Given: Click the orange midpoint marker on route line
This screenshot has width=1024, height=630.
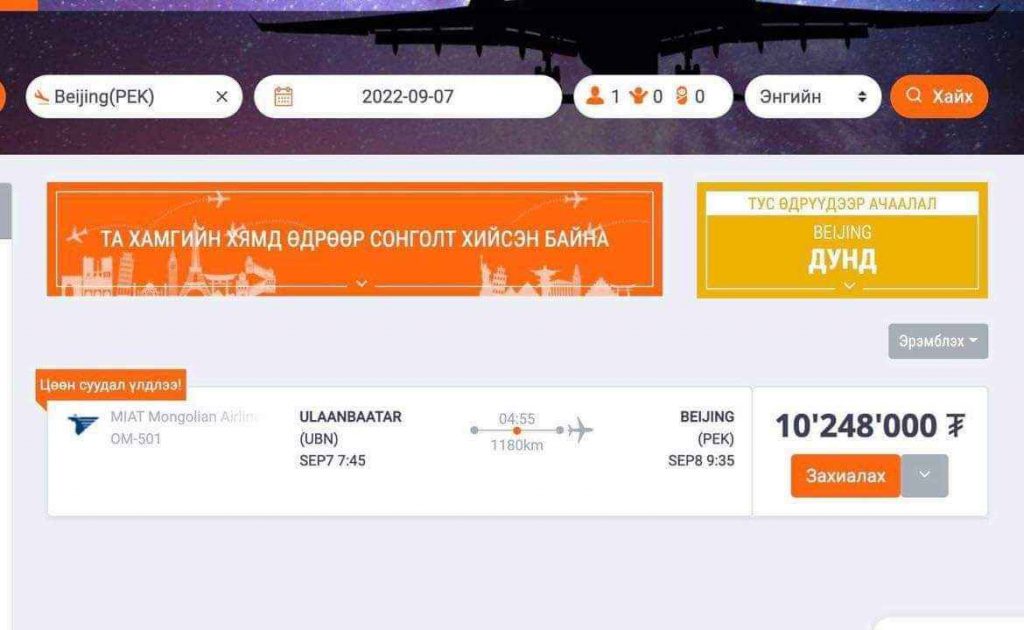Looking at the screenshot, I should (x=517, y=430).
